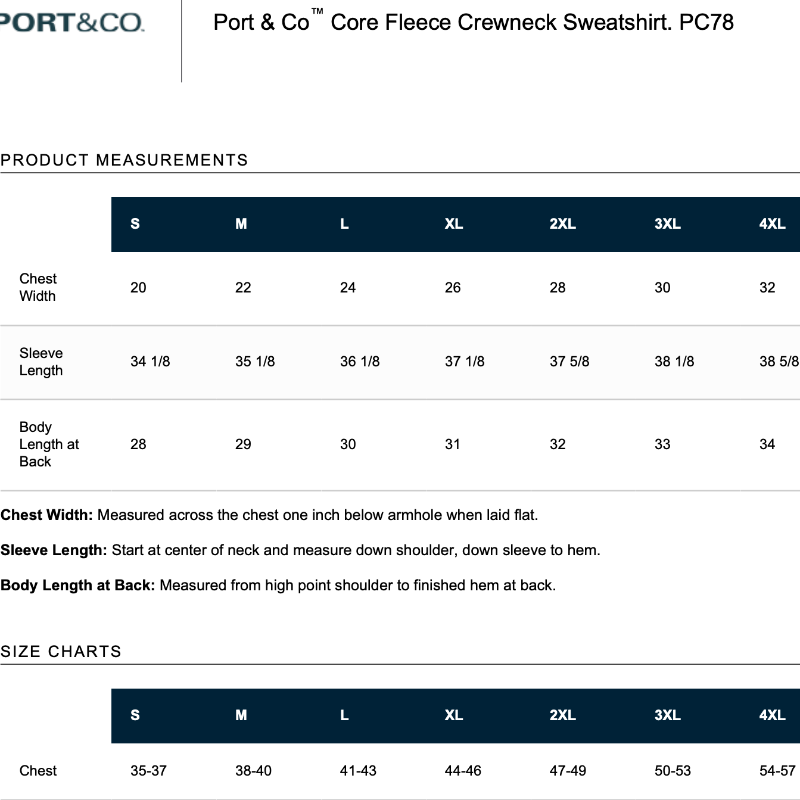This screenshot has width=800, height=800.
Task: Select the Product Measurements section heading
Action: 124,160
